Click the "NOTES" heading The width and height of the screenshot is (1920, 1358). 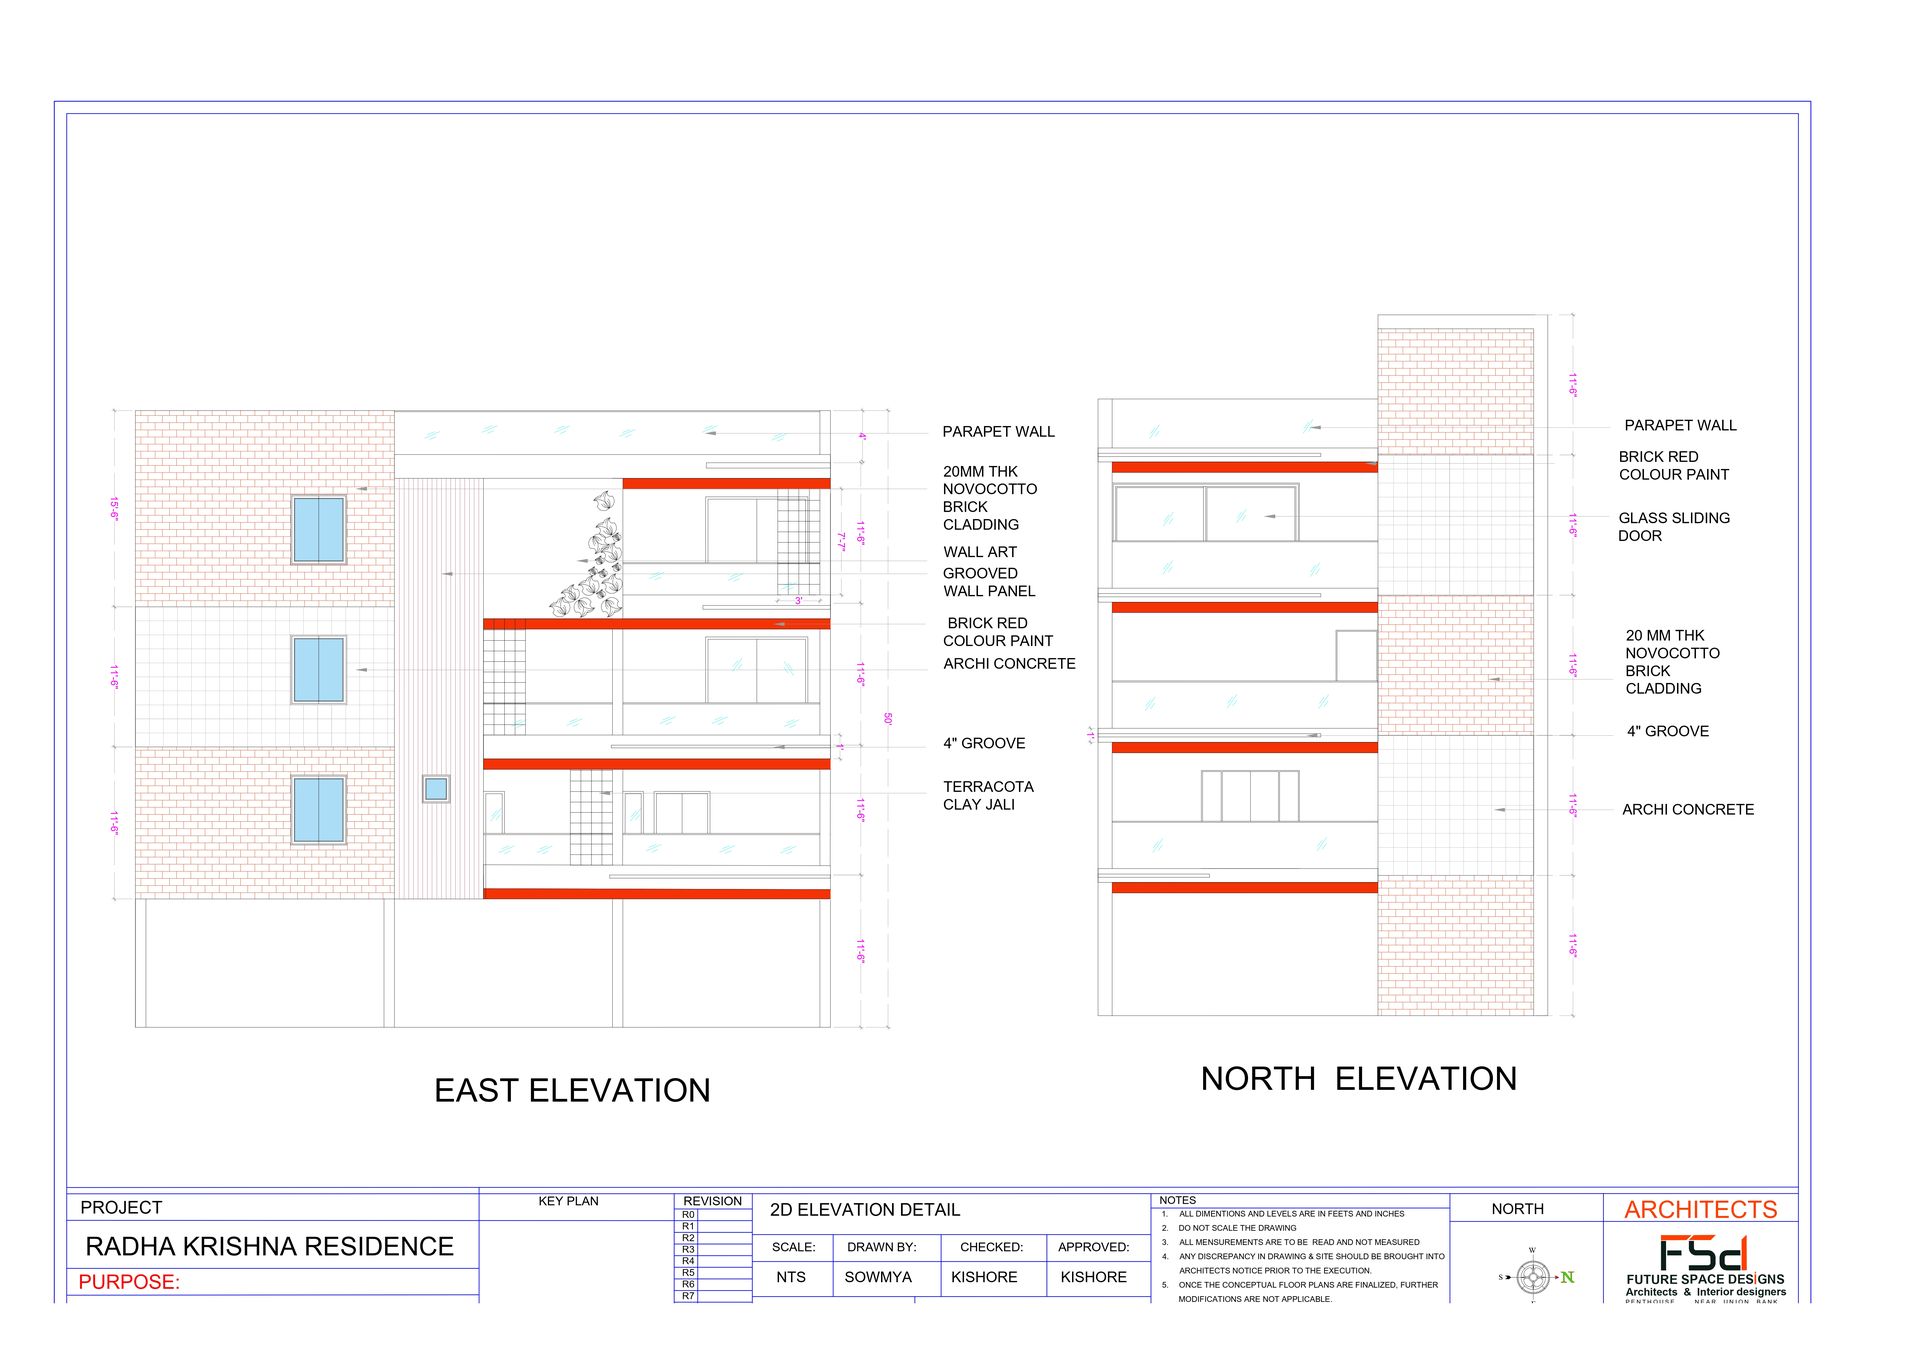pyautogui.click(x=1177, y=1200)
